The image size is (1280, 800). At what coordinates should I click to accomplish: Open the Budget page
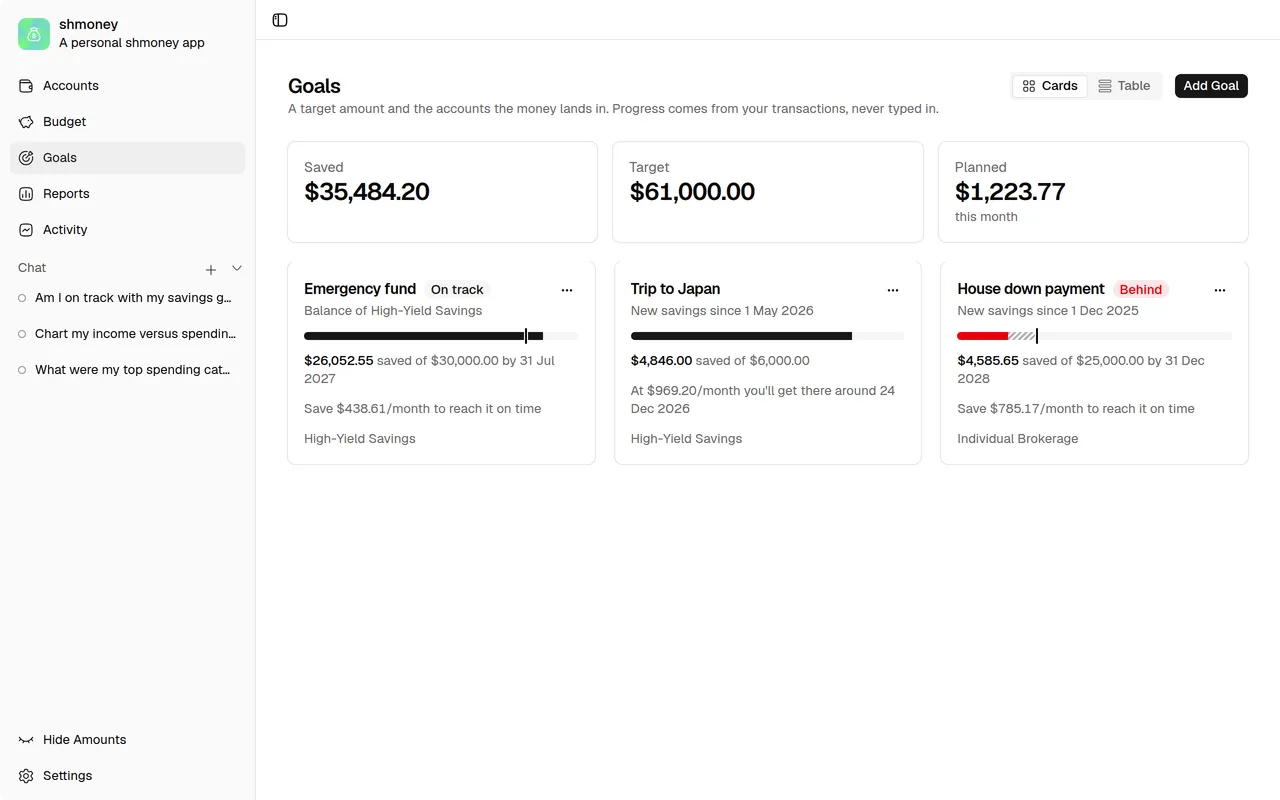(x=127, y=122)
